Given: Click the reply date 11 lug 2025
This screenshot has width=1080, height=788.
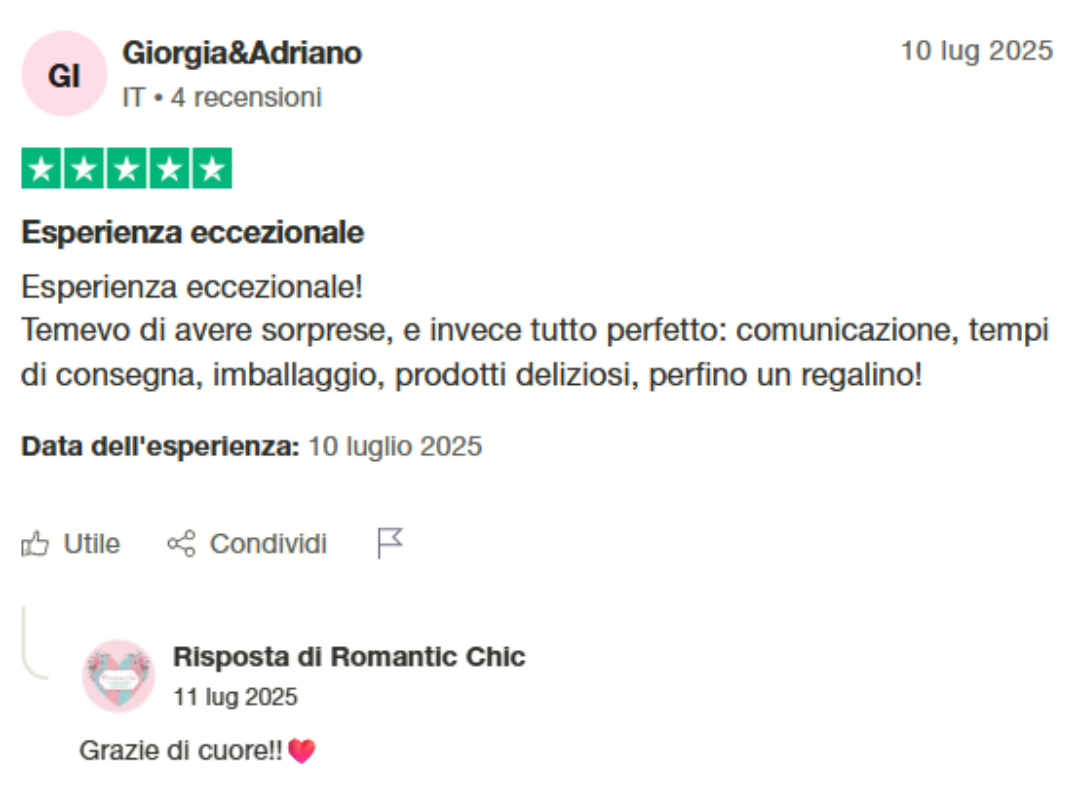Looking at the screenshot, I should pyautogui.click(x=235, y=696).
